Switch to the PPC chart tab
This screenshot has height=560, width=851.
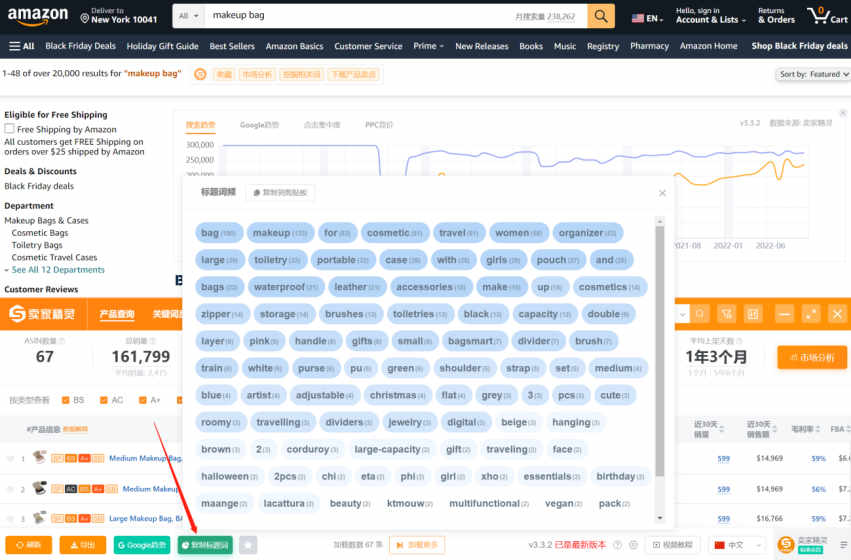(379, 125)
